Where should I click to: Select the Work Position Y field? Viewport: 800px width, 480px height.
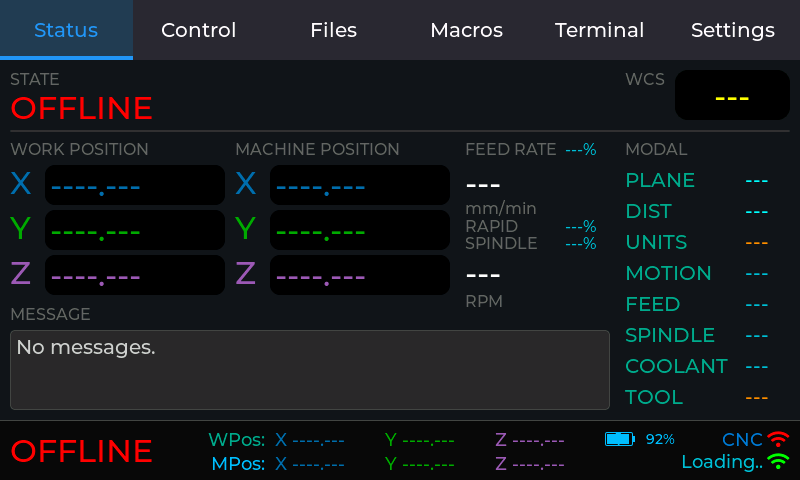(135, 230)
